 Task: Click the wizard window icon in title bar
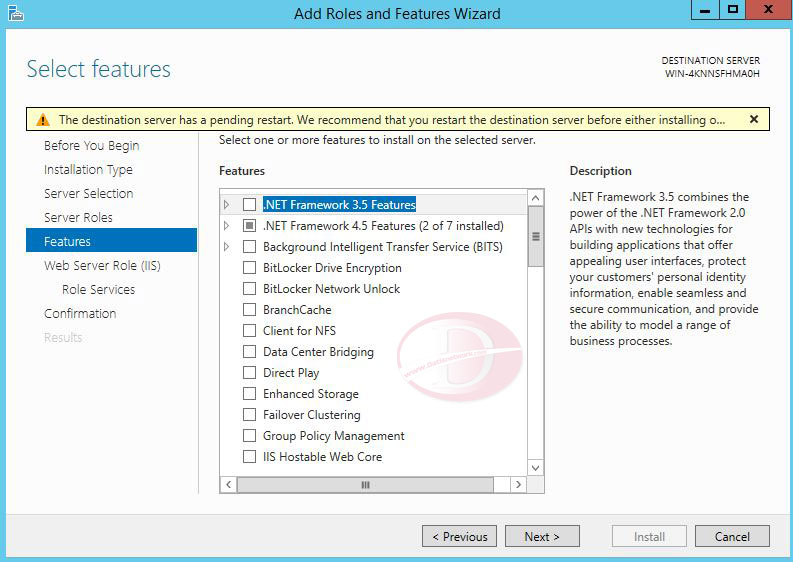pyautogui.click(x=16, y=13)
